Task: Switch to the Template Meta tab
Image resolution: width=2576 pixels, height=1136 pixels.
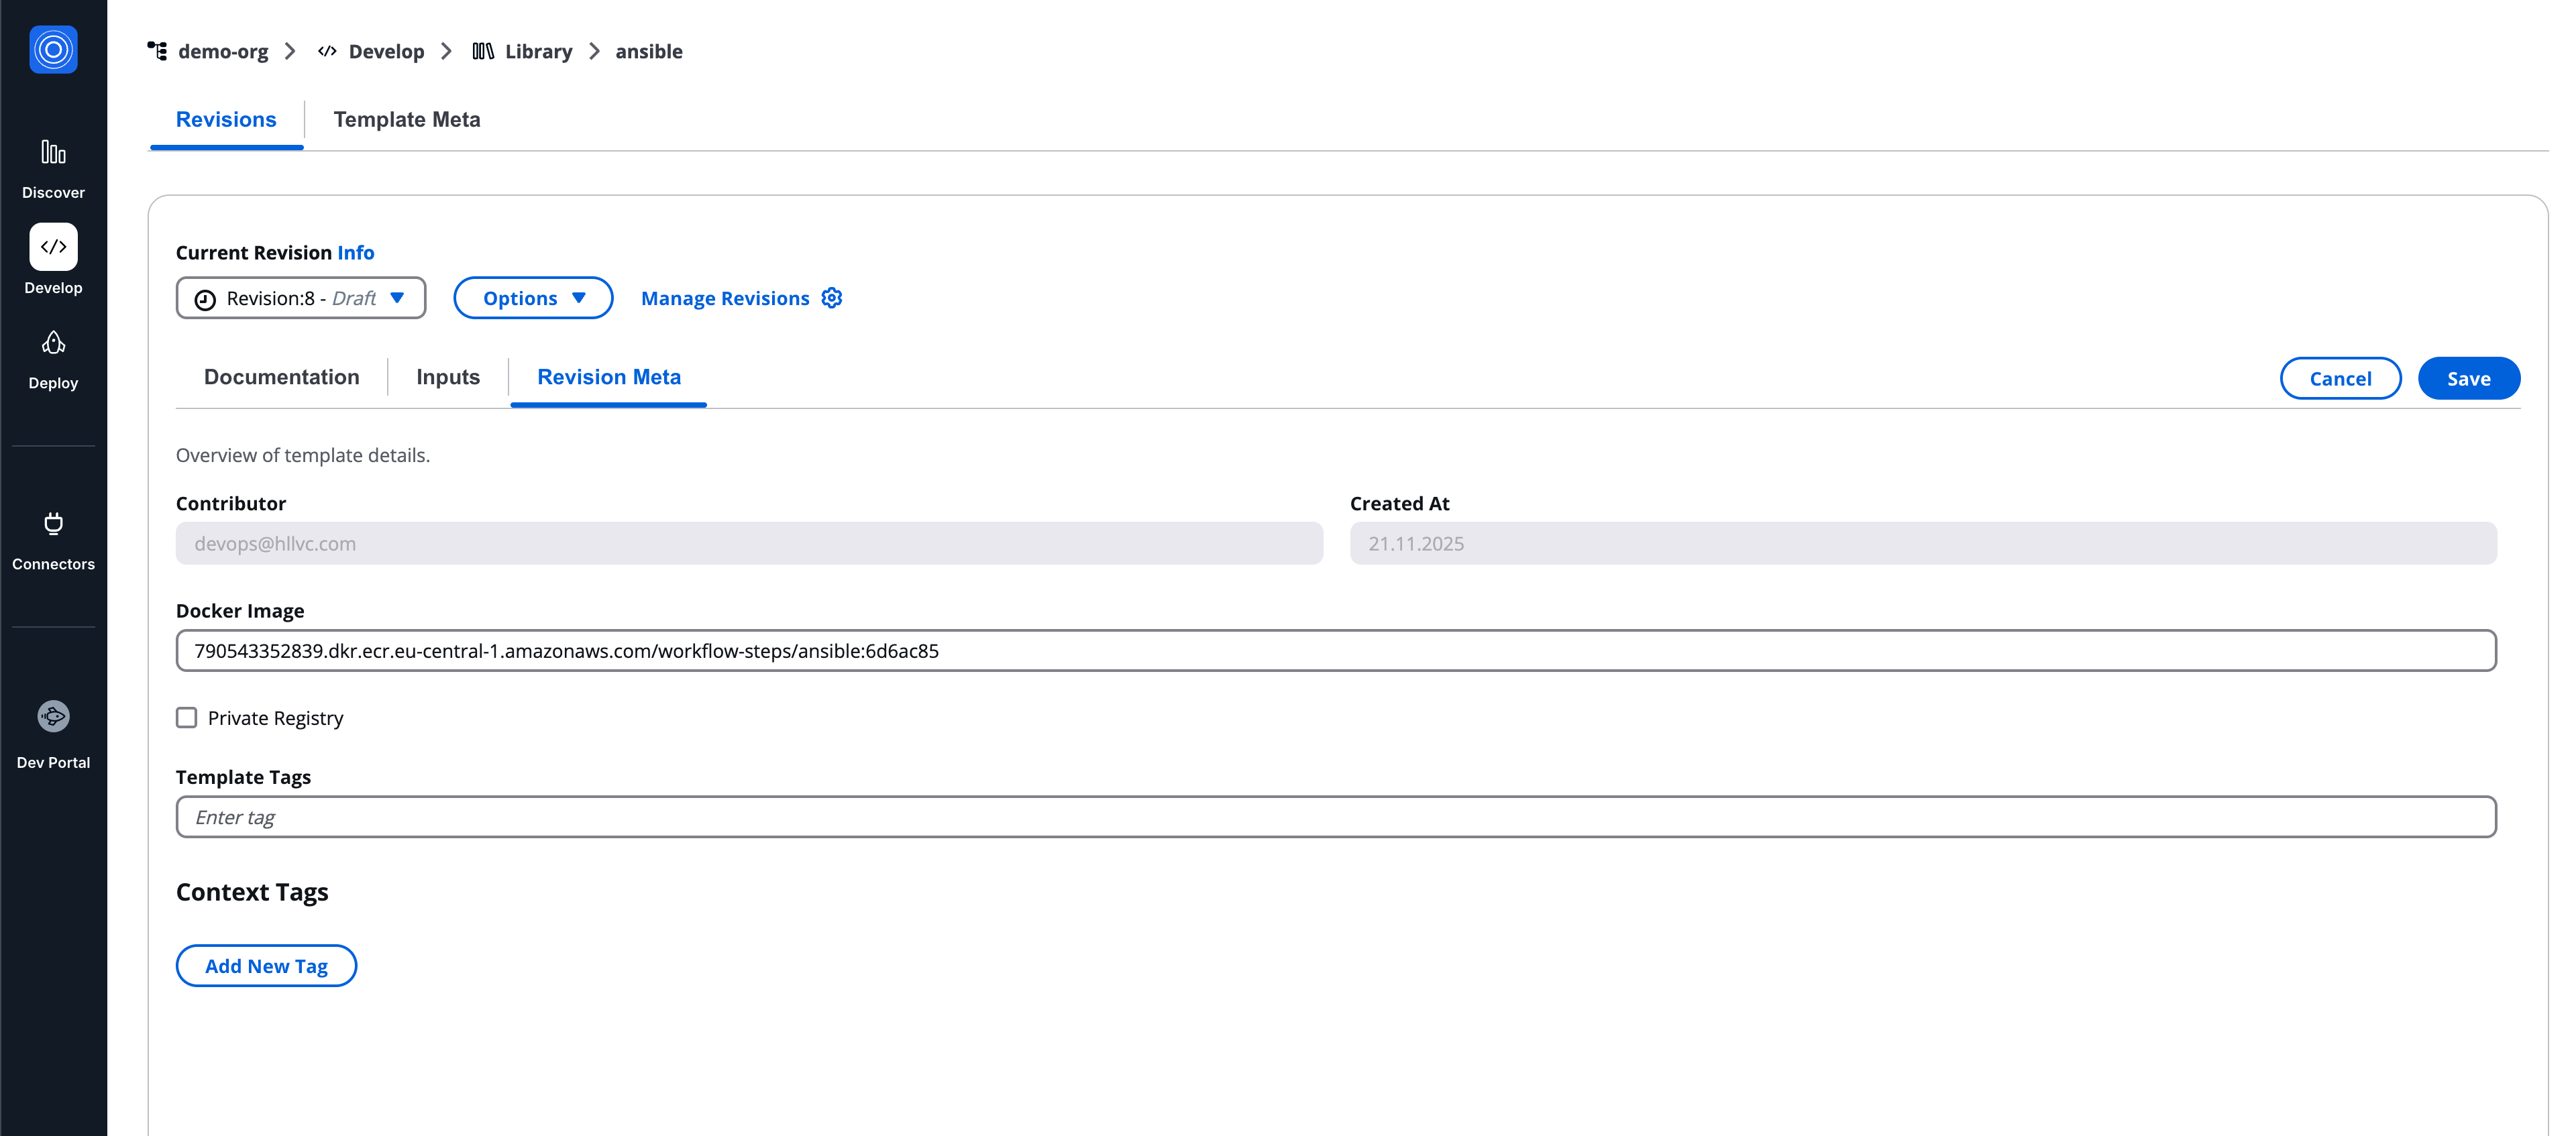Action: (x=406, y=119)
